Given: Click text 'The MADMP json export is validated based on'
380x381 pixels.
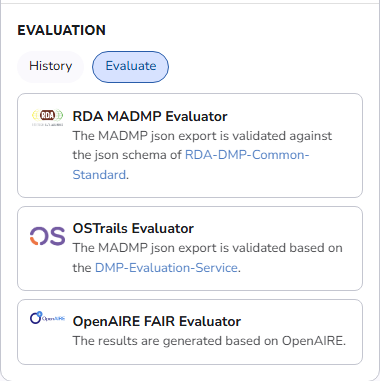Looking at the screenshot, I should [x=207, y=248].
